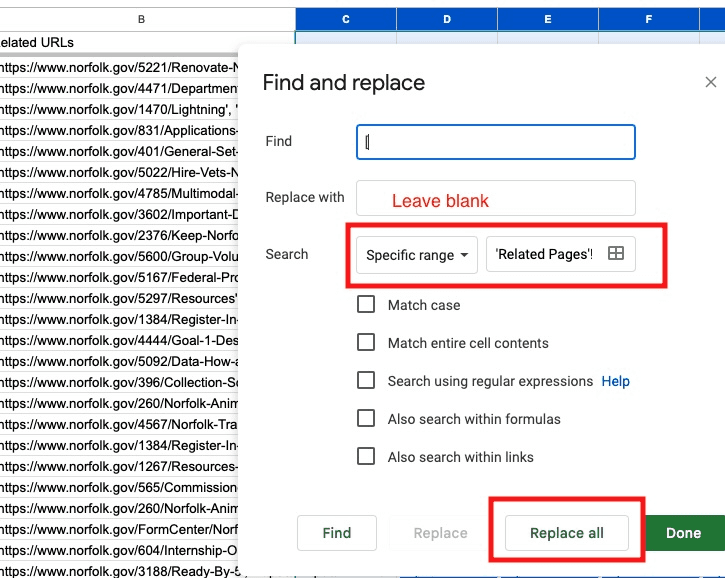Select cell with 4444/Goal-1-Des URL
Screen dimensions: 725x578
[x=119, y=340]
